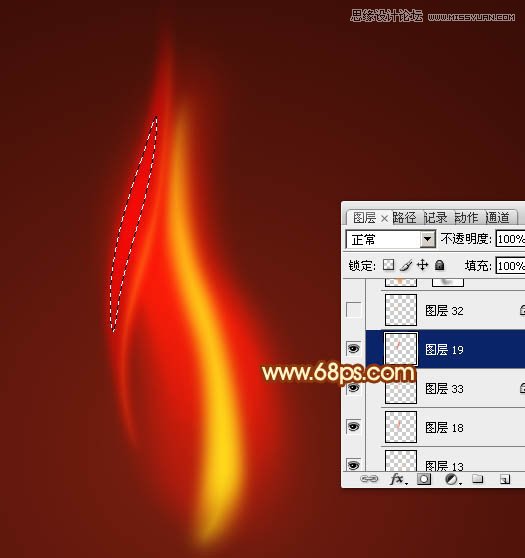Image resolution: width=525 pixels, height=558 pixels.
Task: Open the 动作 actions tab
Action: click(466, 217)
